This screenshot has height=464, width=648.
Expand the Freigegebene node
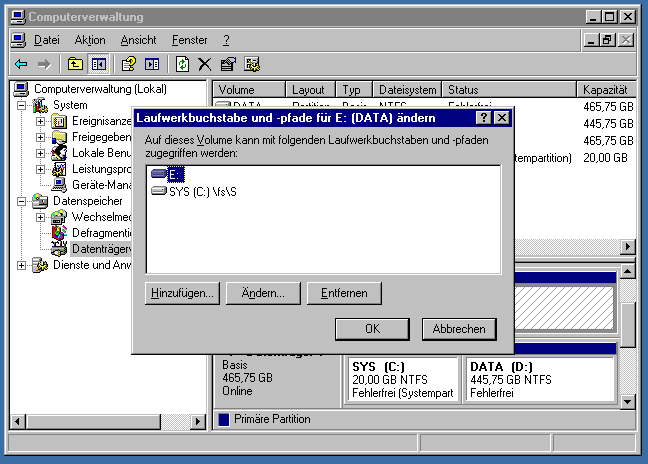[40, 137]
